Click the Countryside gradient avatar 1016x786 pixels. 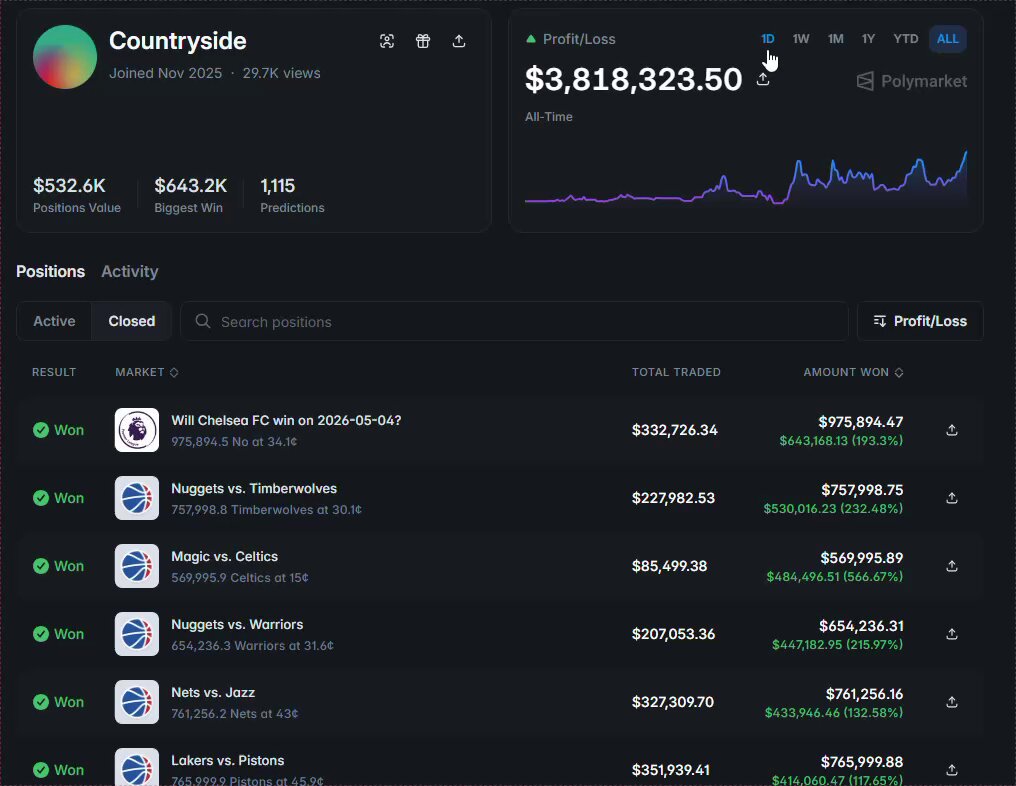coord(65,57)
